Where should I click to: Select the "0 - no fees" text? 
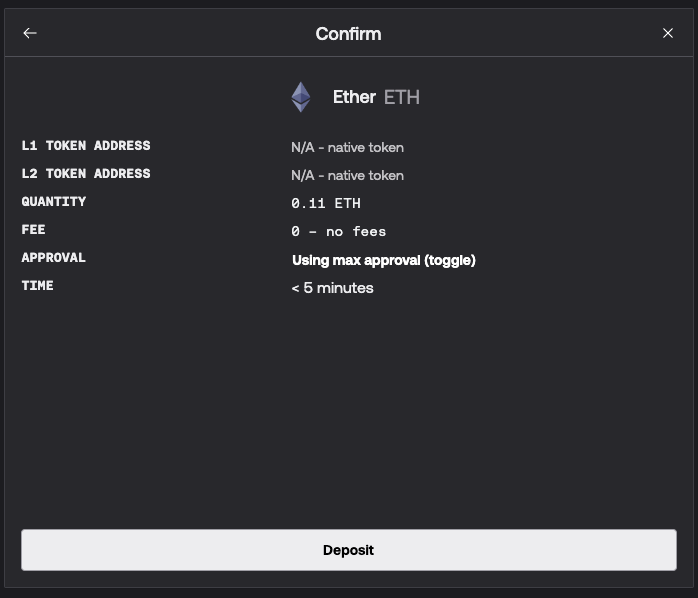click(x=338, y=231)
